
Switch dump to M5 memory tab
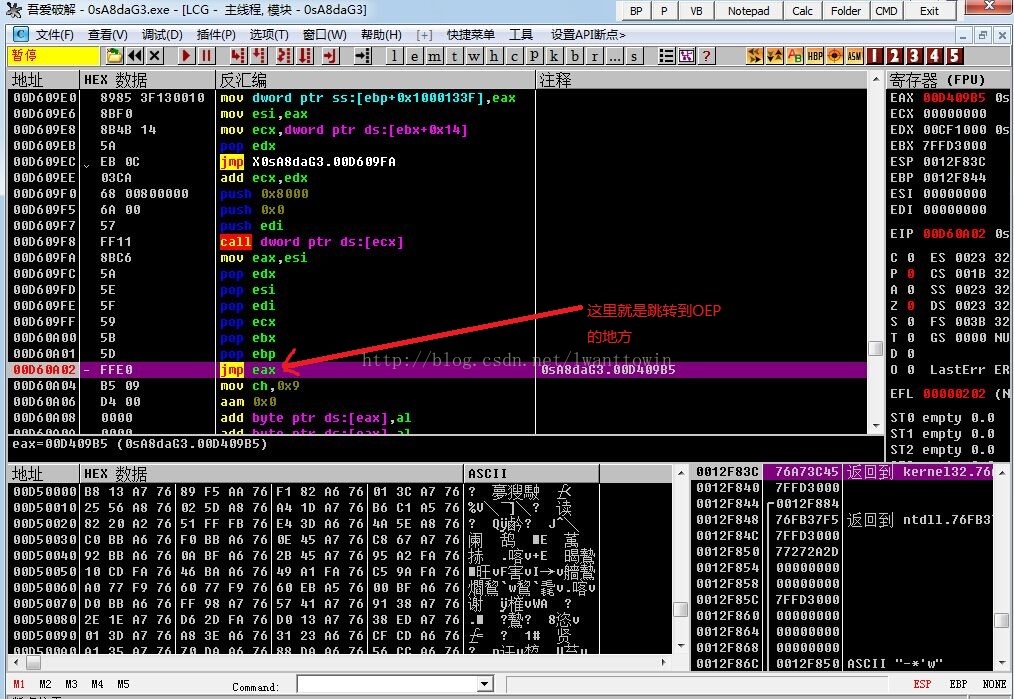(x=123, y=684)
